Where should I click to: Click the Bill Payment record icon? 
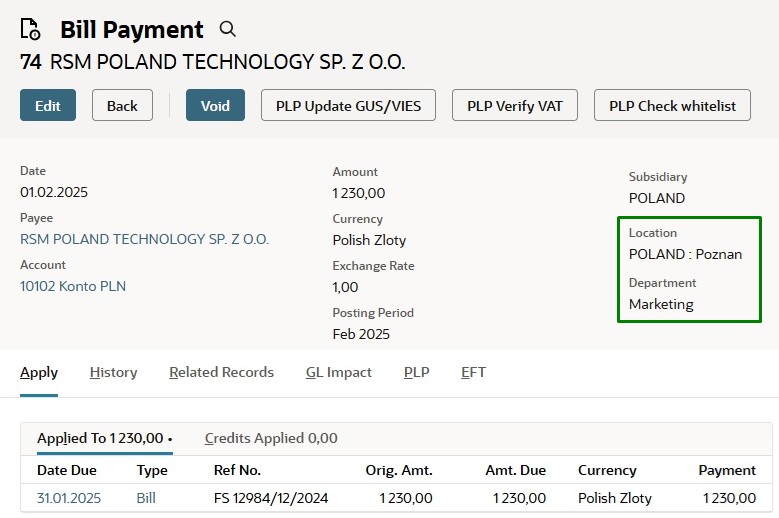tap(31, 30)
